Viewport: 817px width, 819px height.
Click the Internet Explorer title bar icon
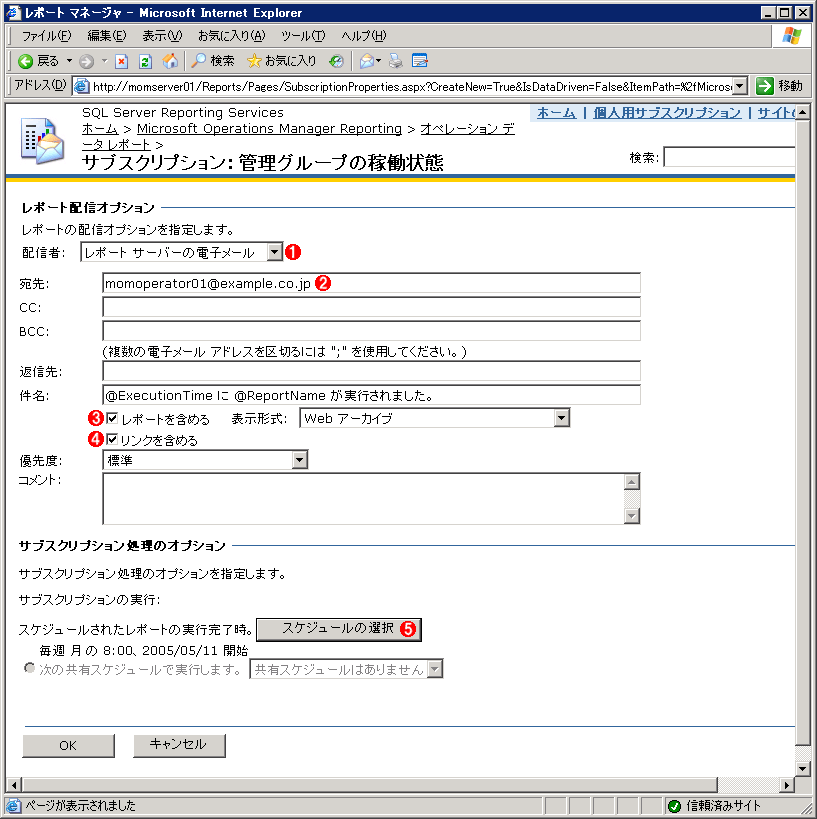13,12
